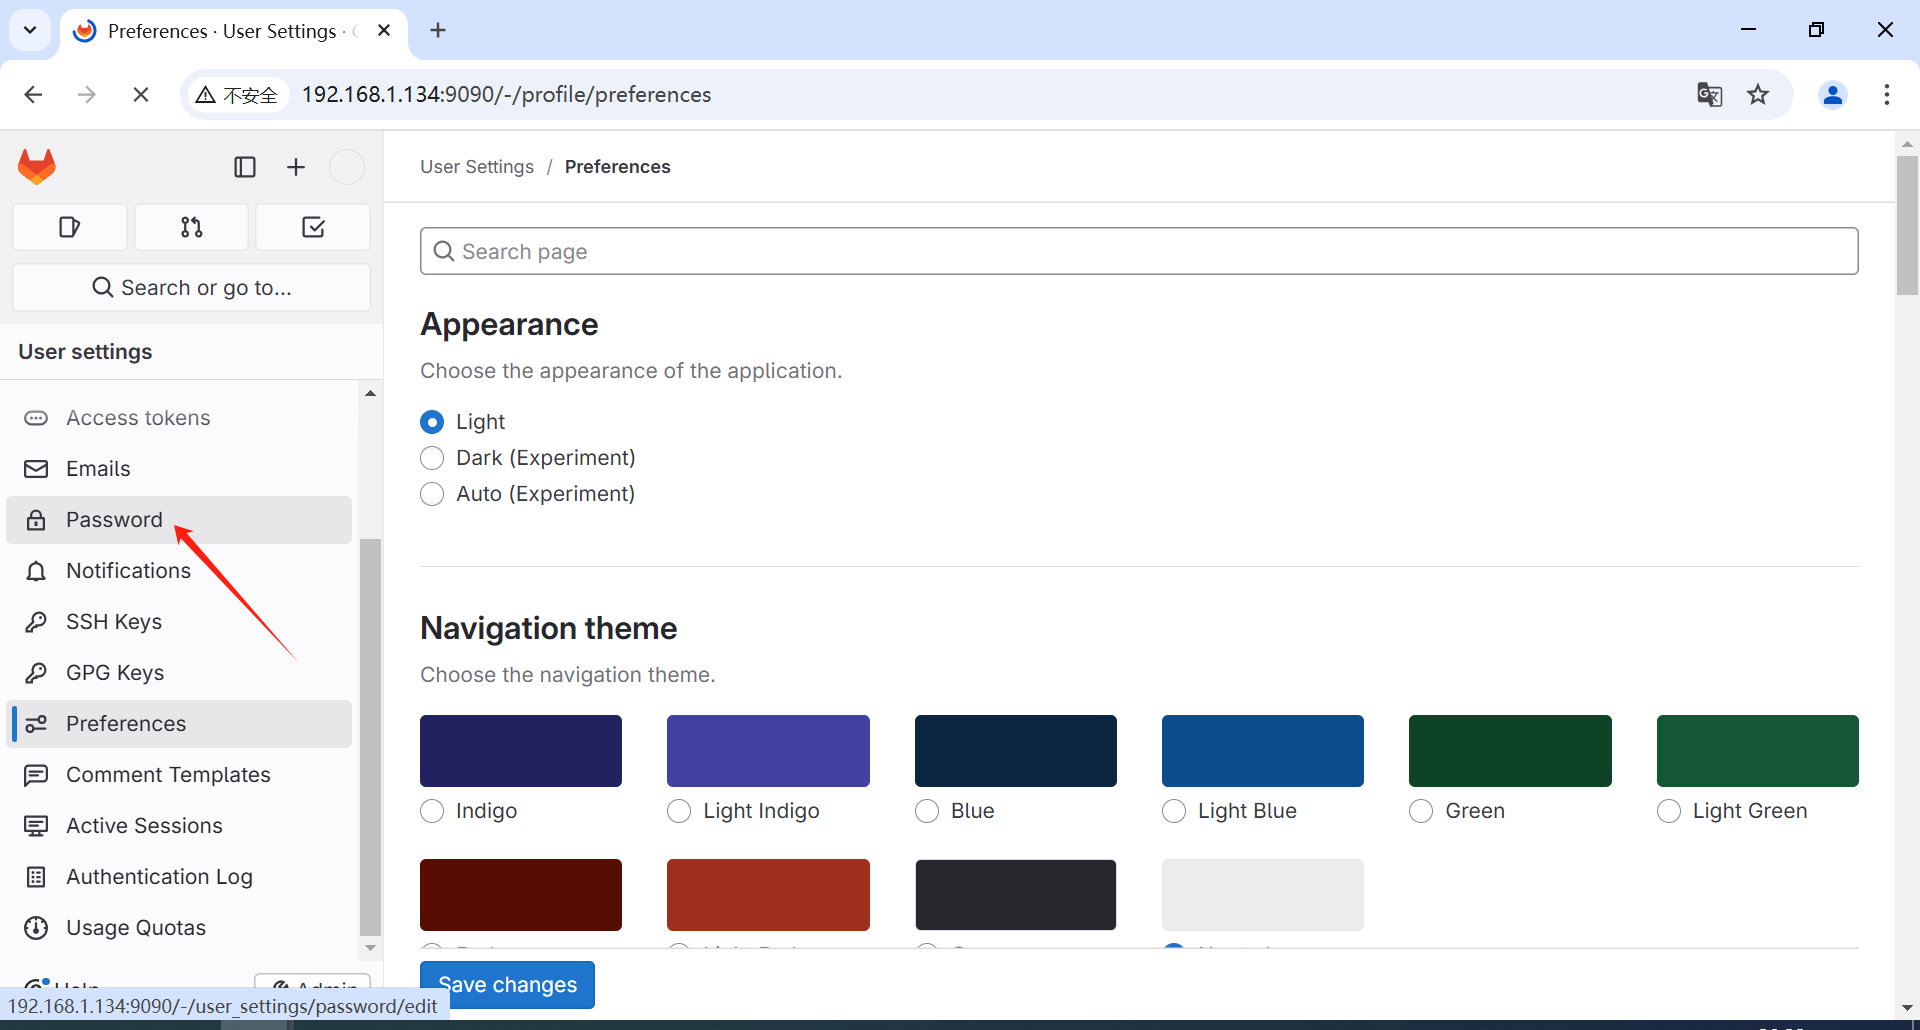
Task: Click the sidebar scroll up arrow
Action: (370, 394)
